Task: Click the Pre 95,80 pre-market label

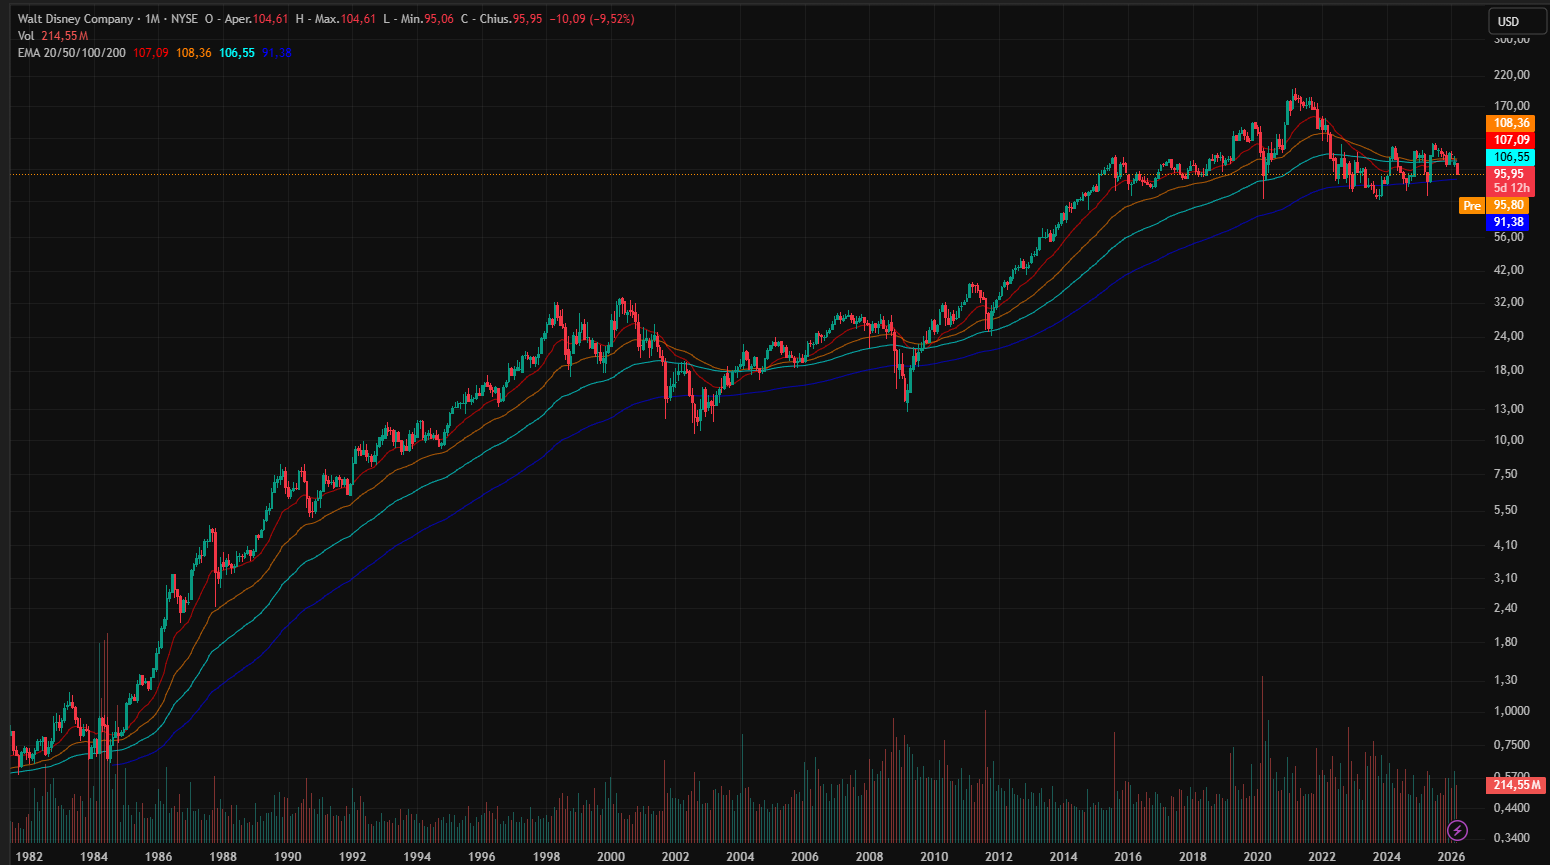Action: pyautogui.click(x=1494, y=205)
